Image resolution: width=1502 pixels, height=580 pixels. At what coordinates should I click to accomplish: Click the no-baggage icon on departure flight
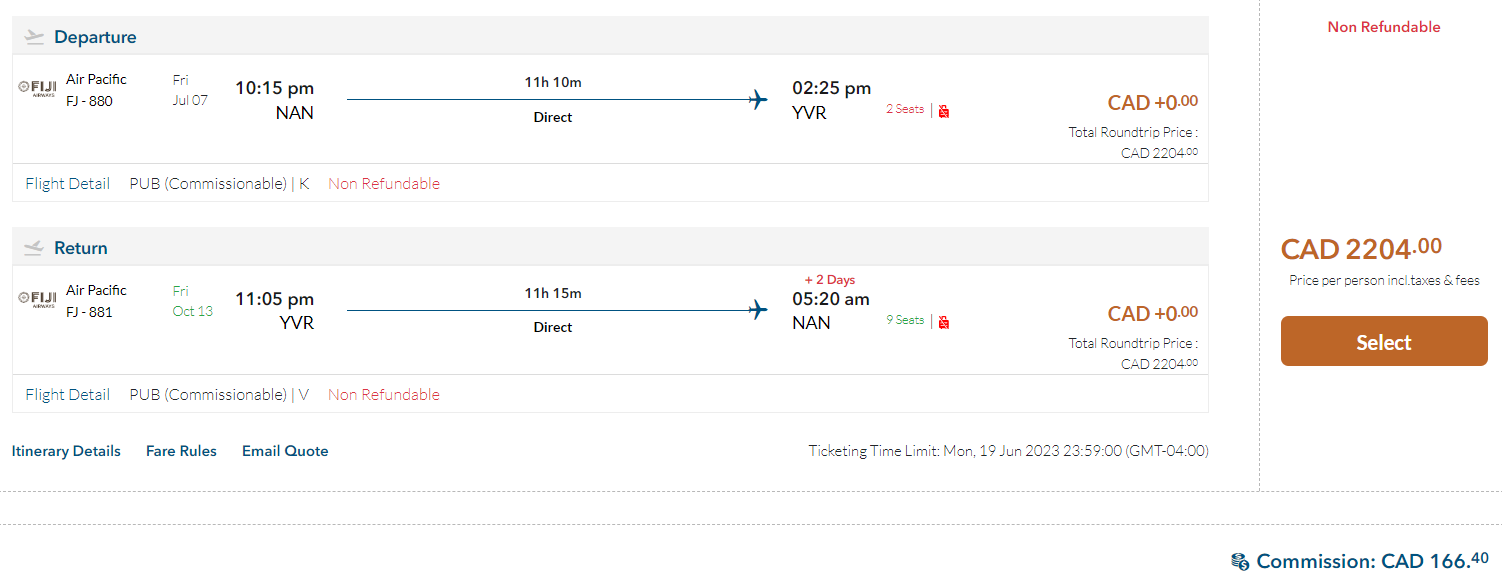coord(943,111)
